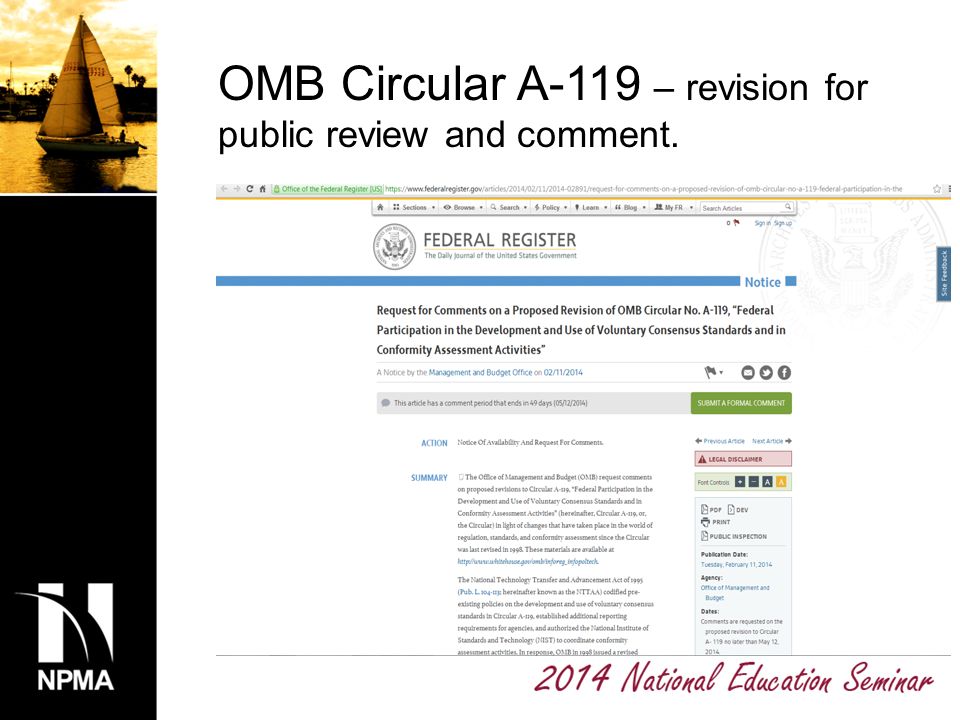Go to Previous Article

(720, 441)
